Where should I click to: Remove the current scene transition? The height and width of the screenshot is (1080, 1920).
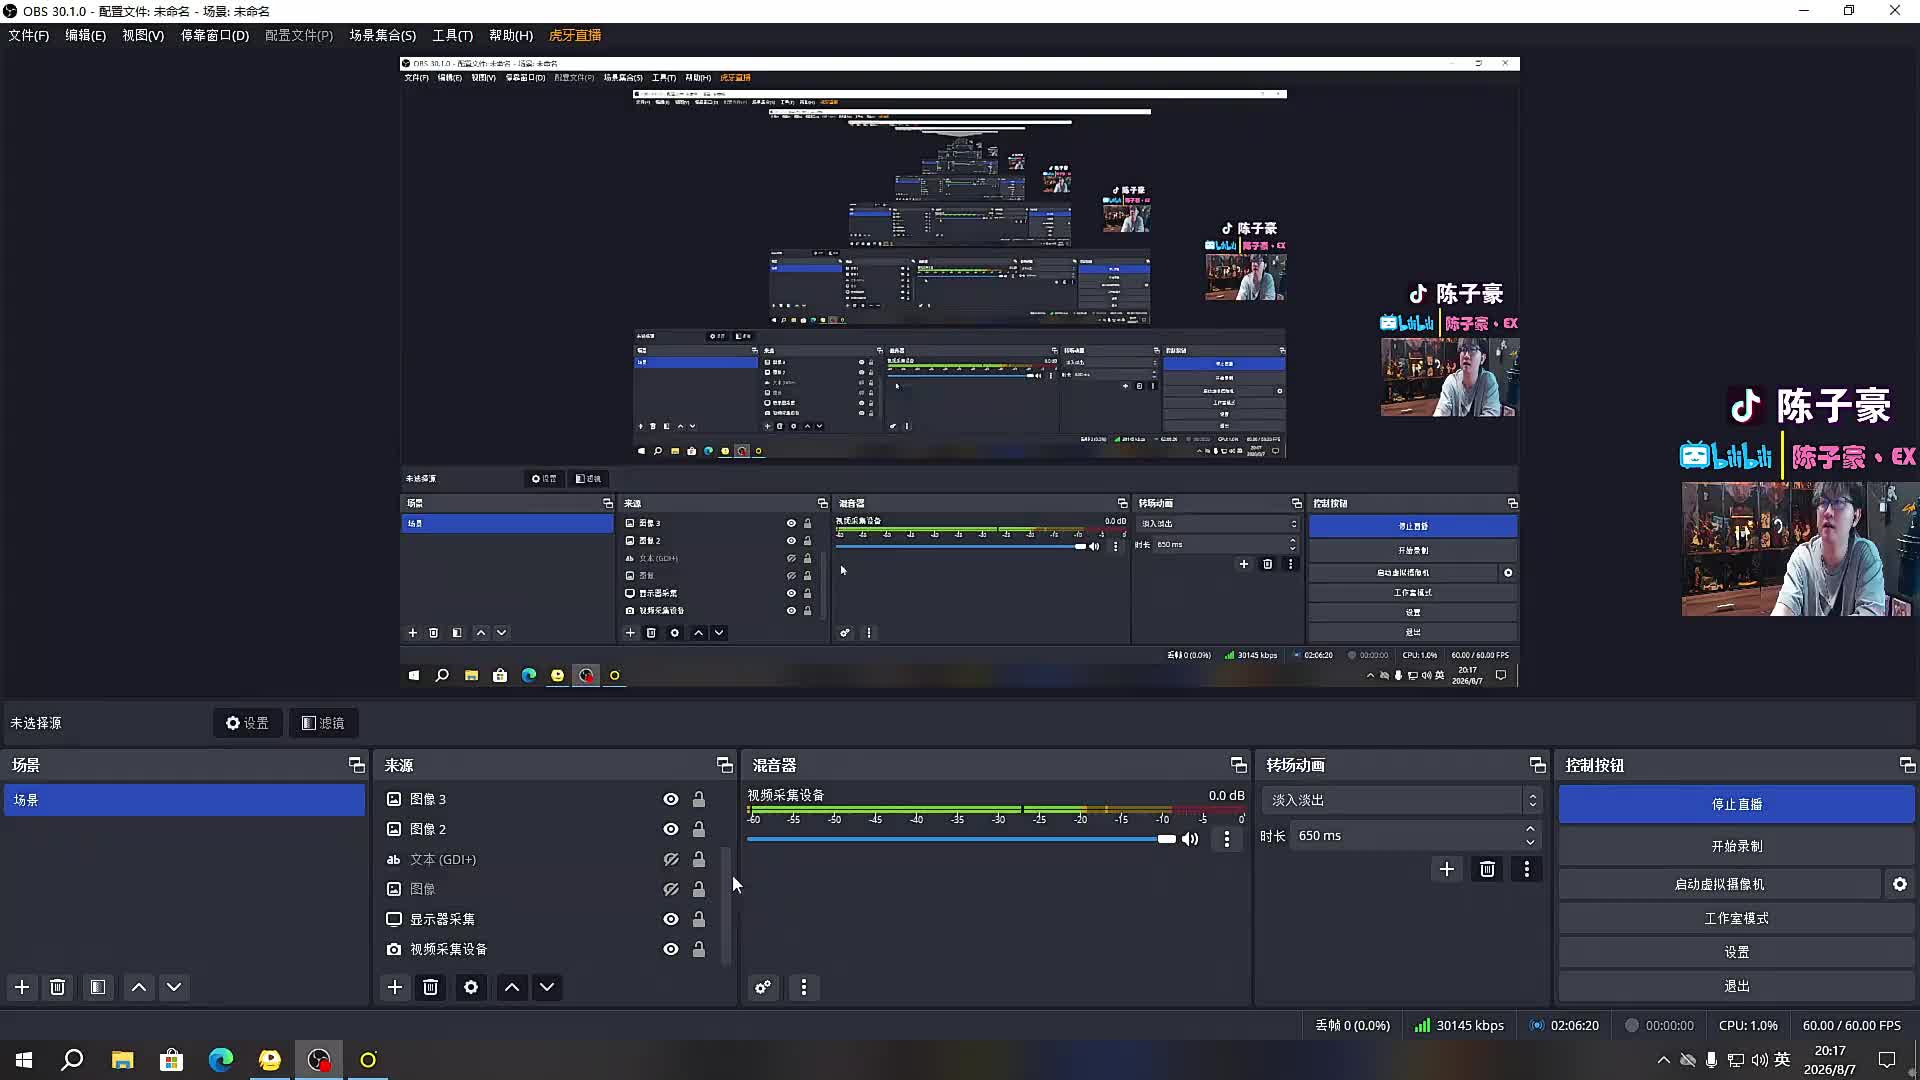[1487, 869]
